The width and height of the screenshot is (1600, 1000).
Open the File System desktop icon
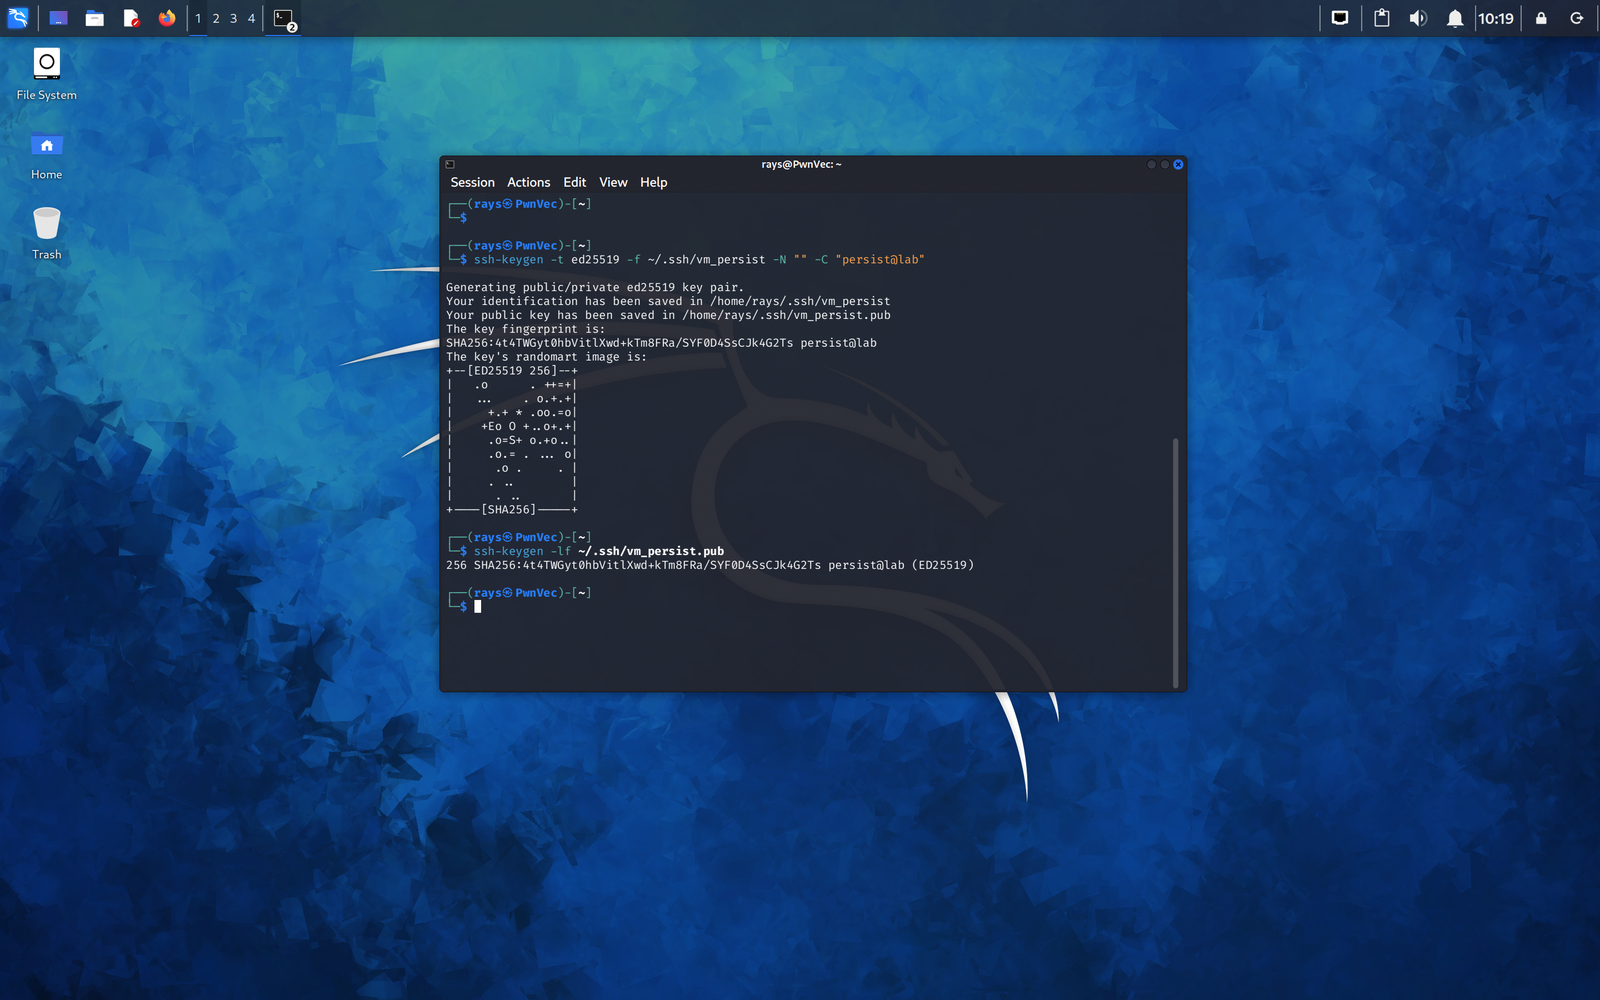click(46, 74)
